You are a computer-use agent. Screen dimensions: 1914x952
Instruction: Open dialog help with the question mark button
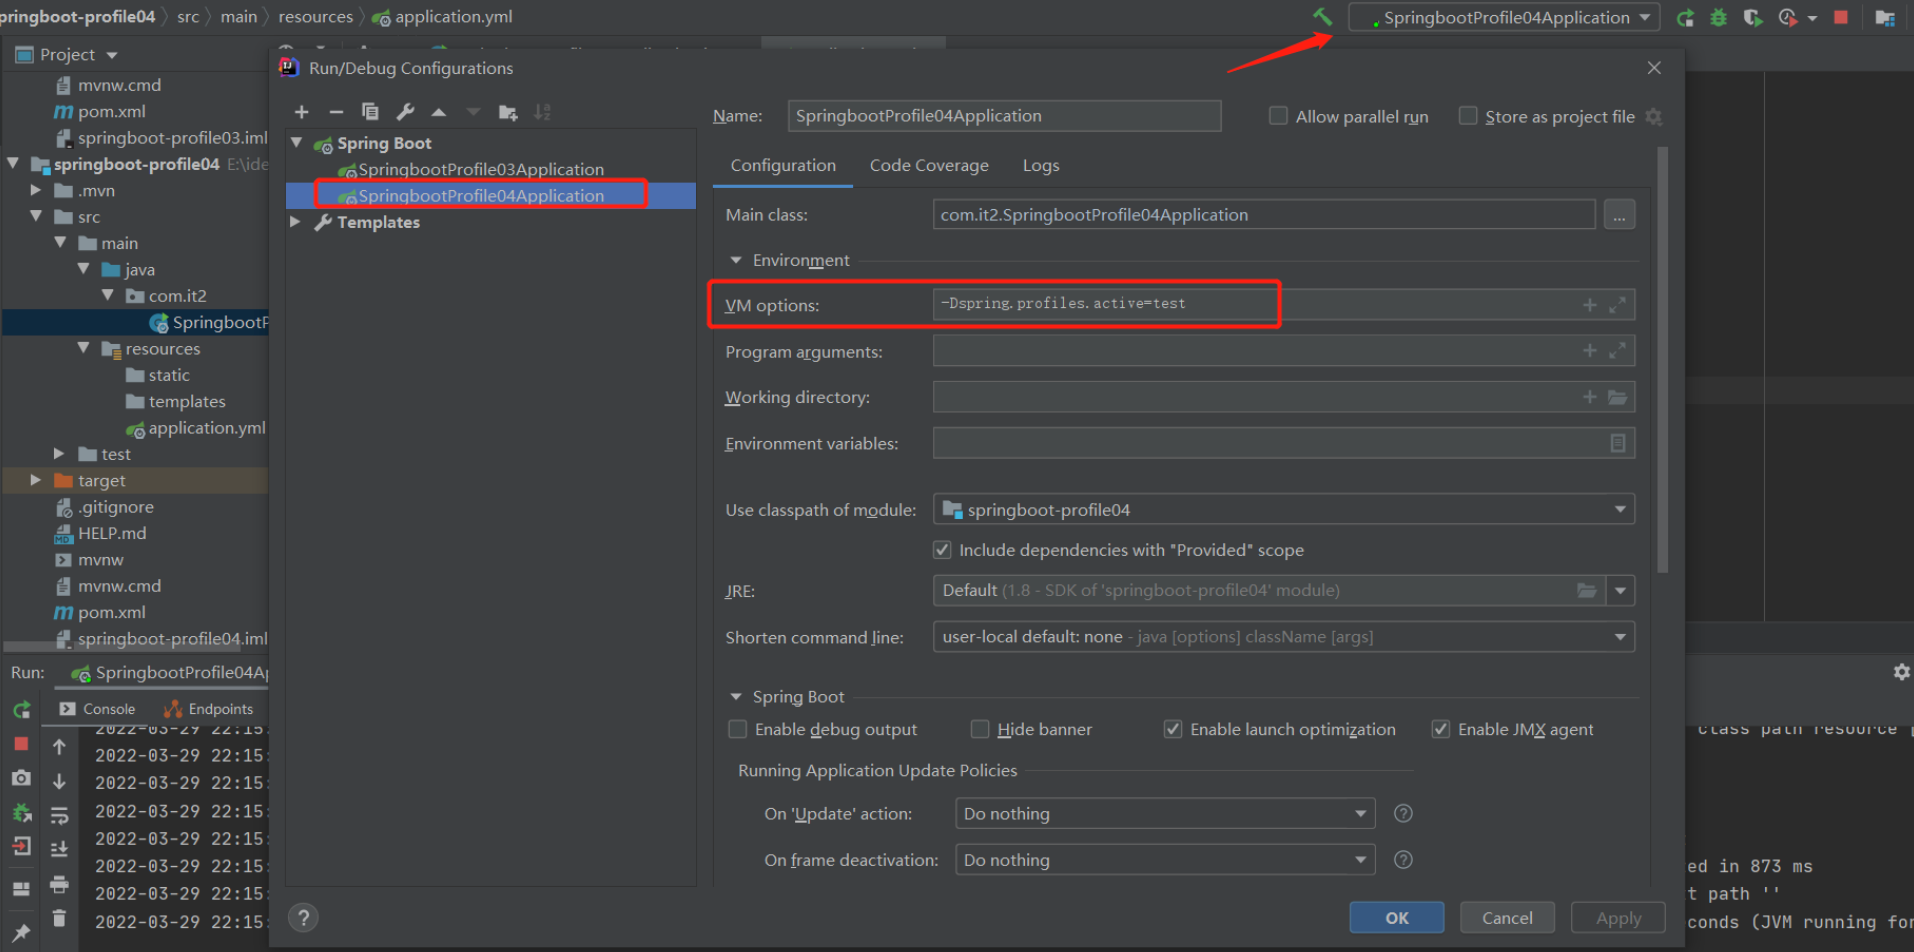tap(304, 917)
